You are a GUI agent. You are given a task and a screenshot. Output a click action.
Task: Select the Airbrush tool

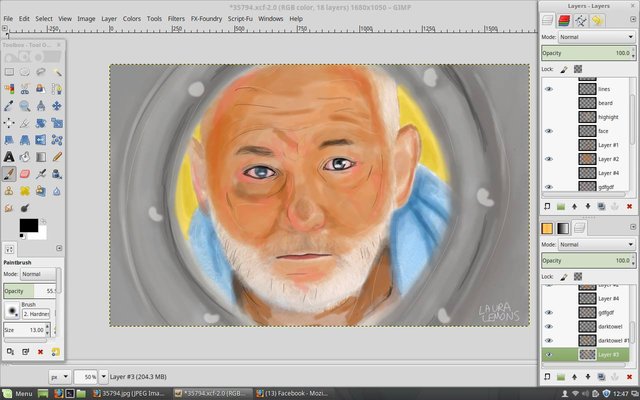click(41, 174)
